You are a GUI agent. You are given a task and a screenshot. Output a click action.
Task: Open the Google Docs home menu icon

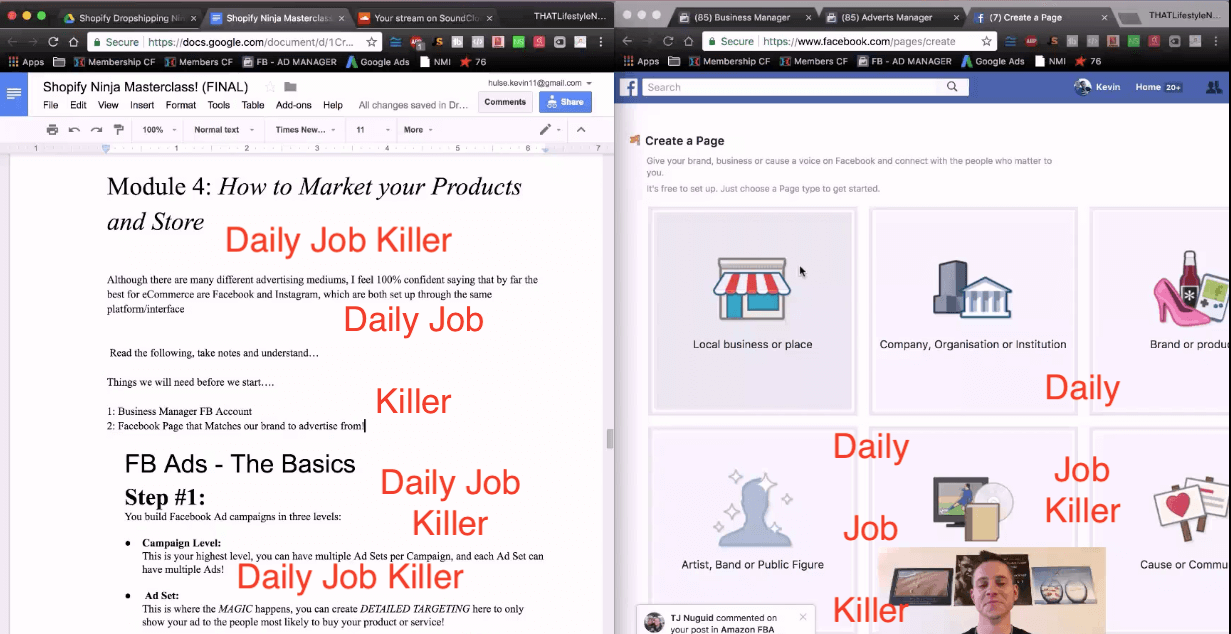pyautogui.click(x=14, y=94)
